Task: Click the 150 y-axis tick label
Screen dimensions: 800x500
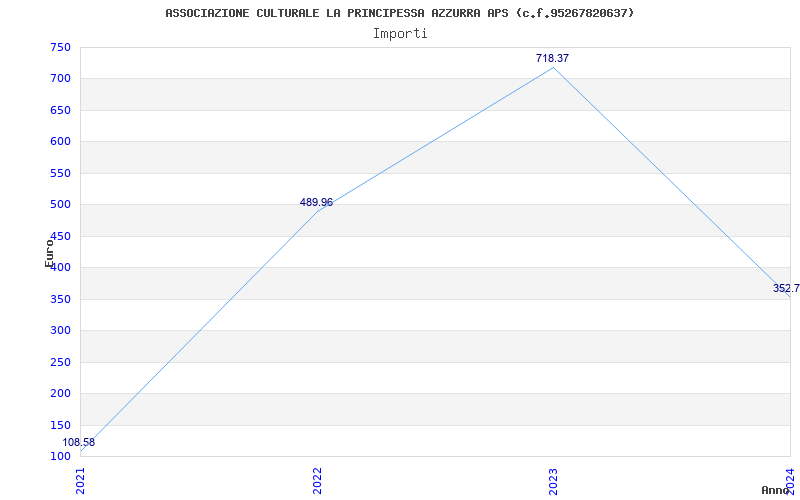Action: coord(60,425)
